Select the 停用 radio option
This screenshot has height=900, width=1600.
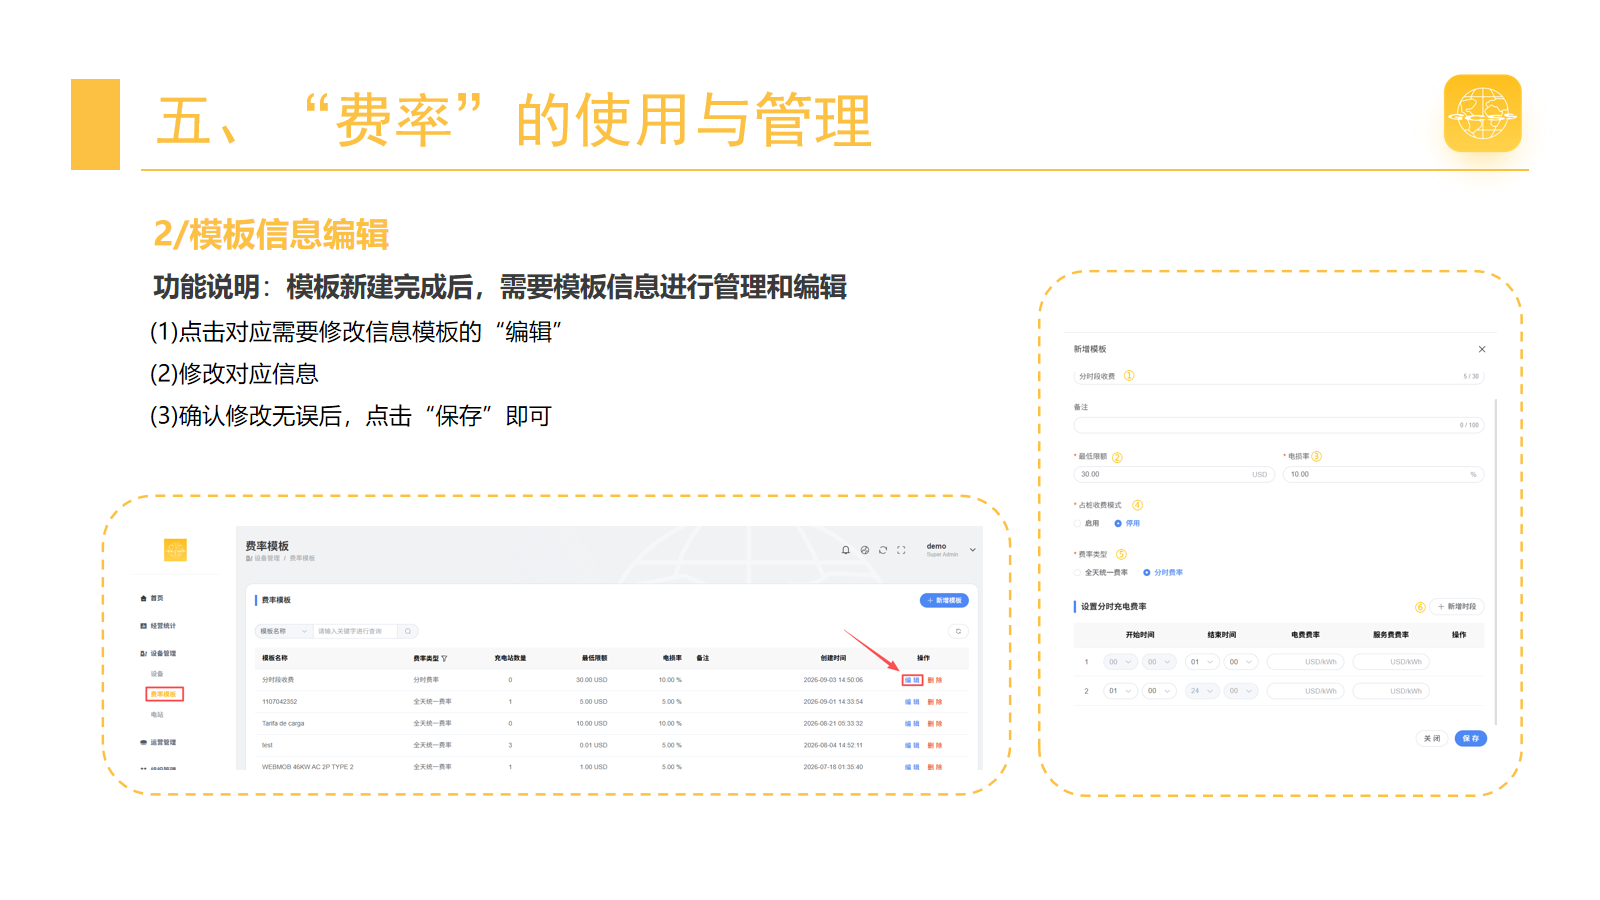click(1127, 523)
